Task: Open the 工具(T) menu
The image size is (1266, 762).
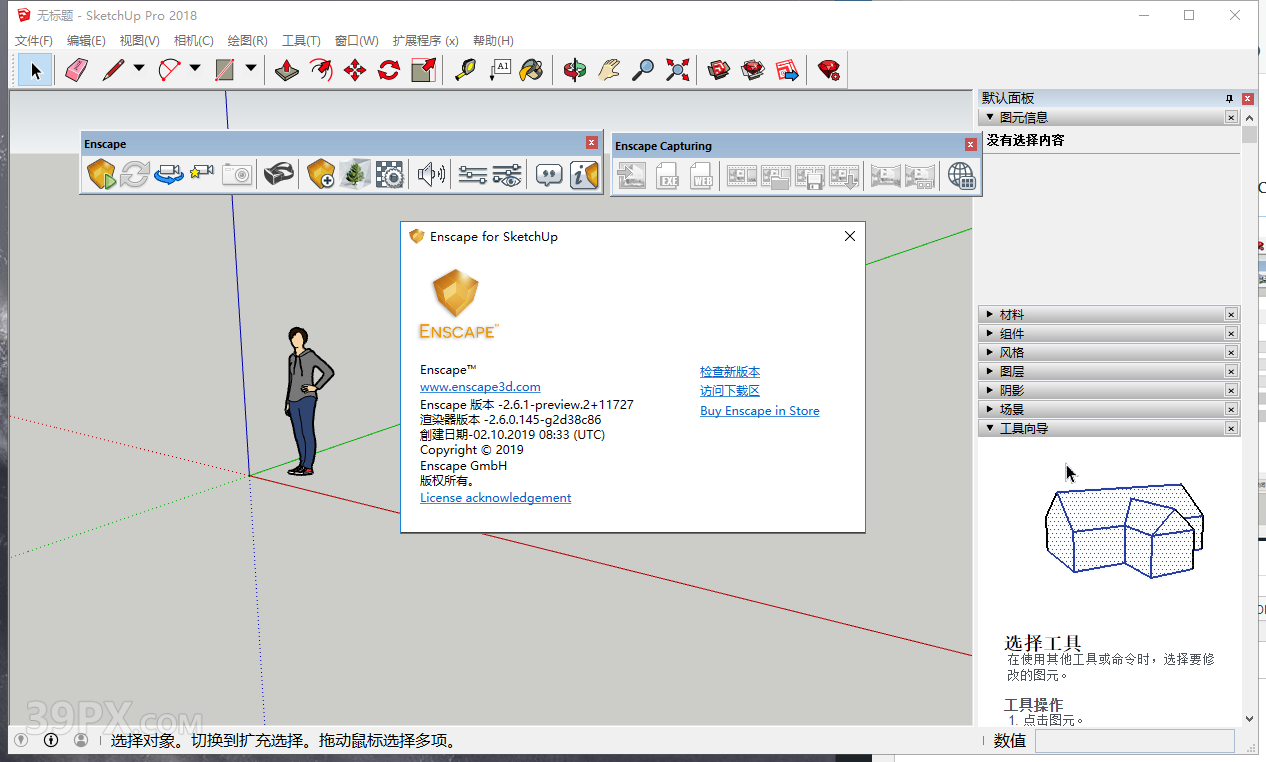Action: click(301, 40)
